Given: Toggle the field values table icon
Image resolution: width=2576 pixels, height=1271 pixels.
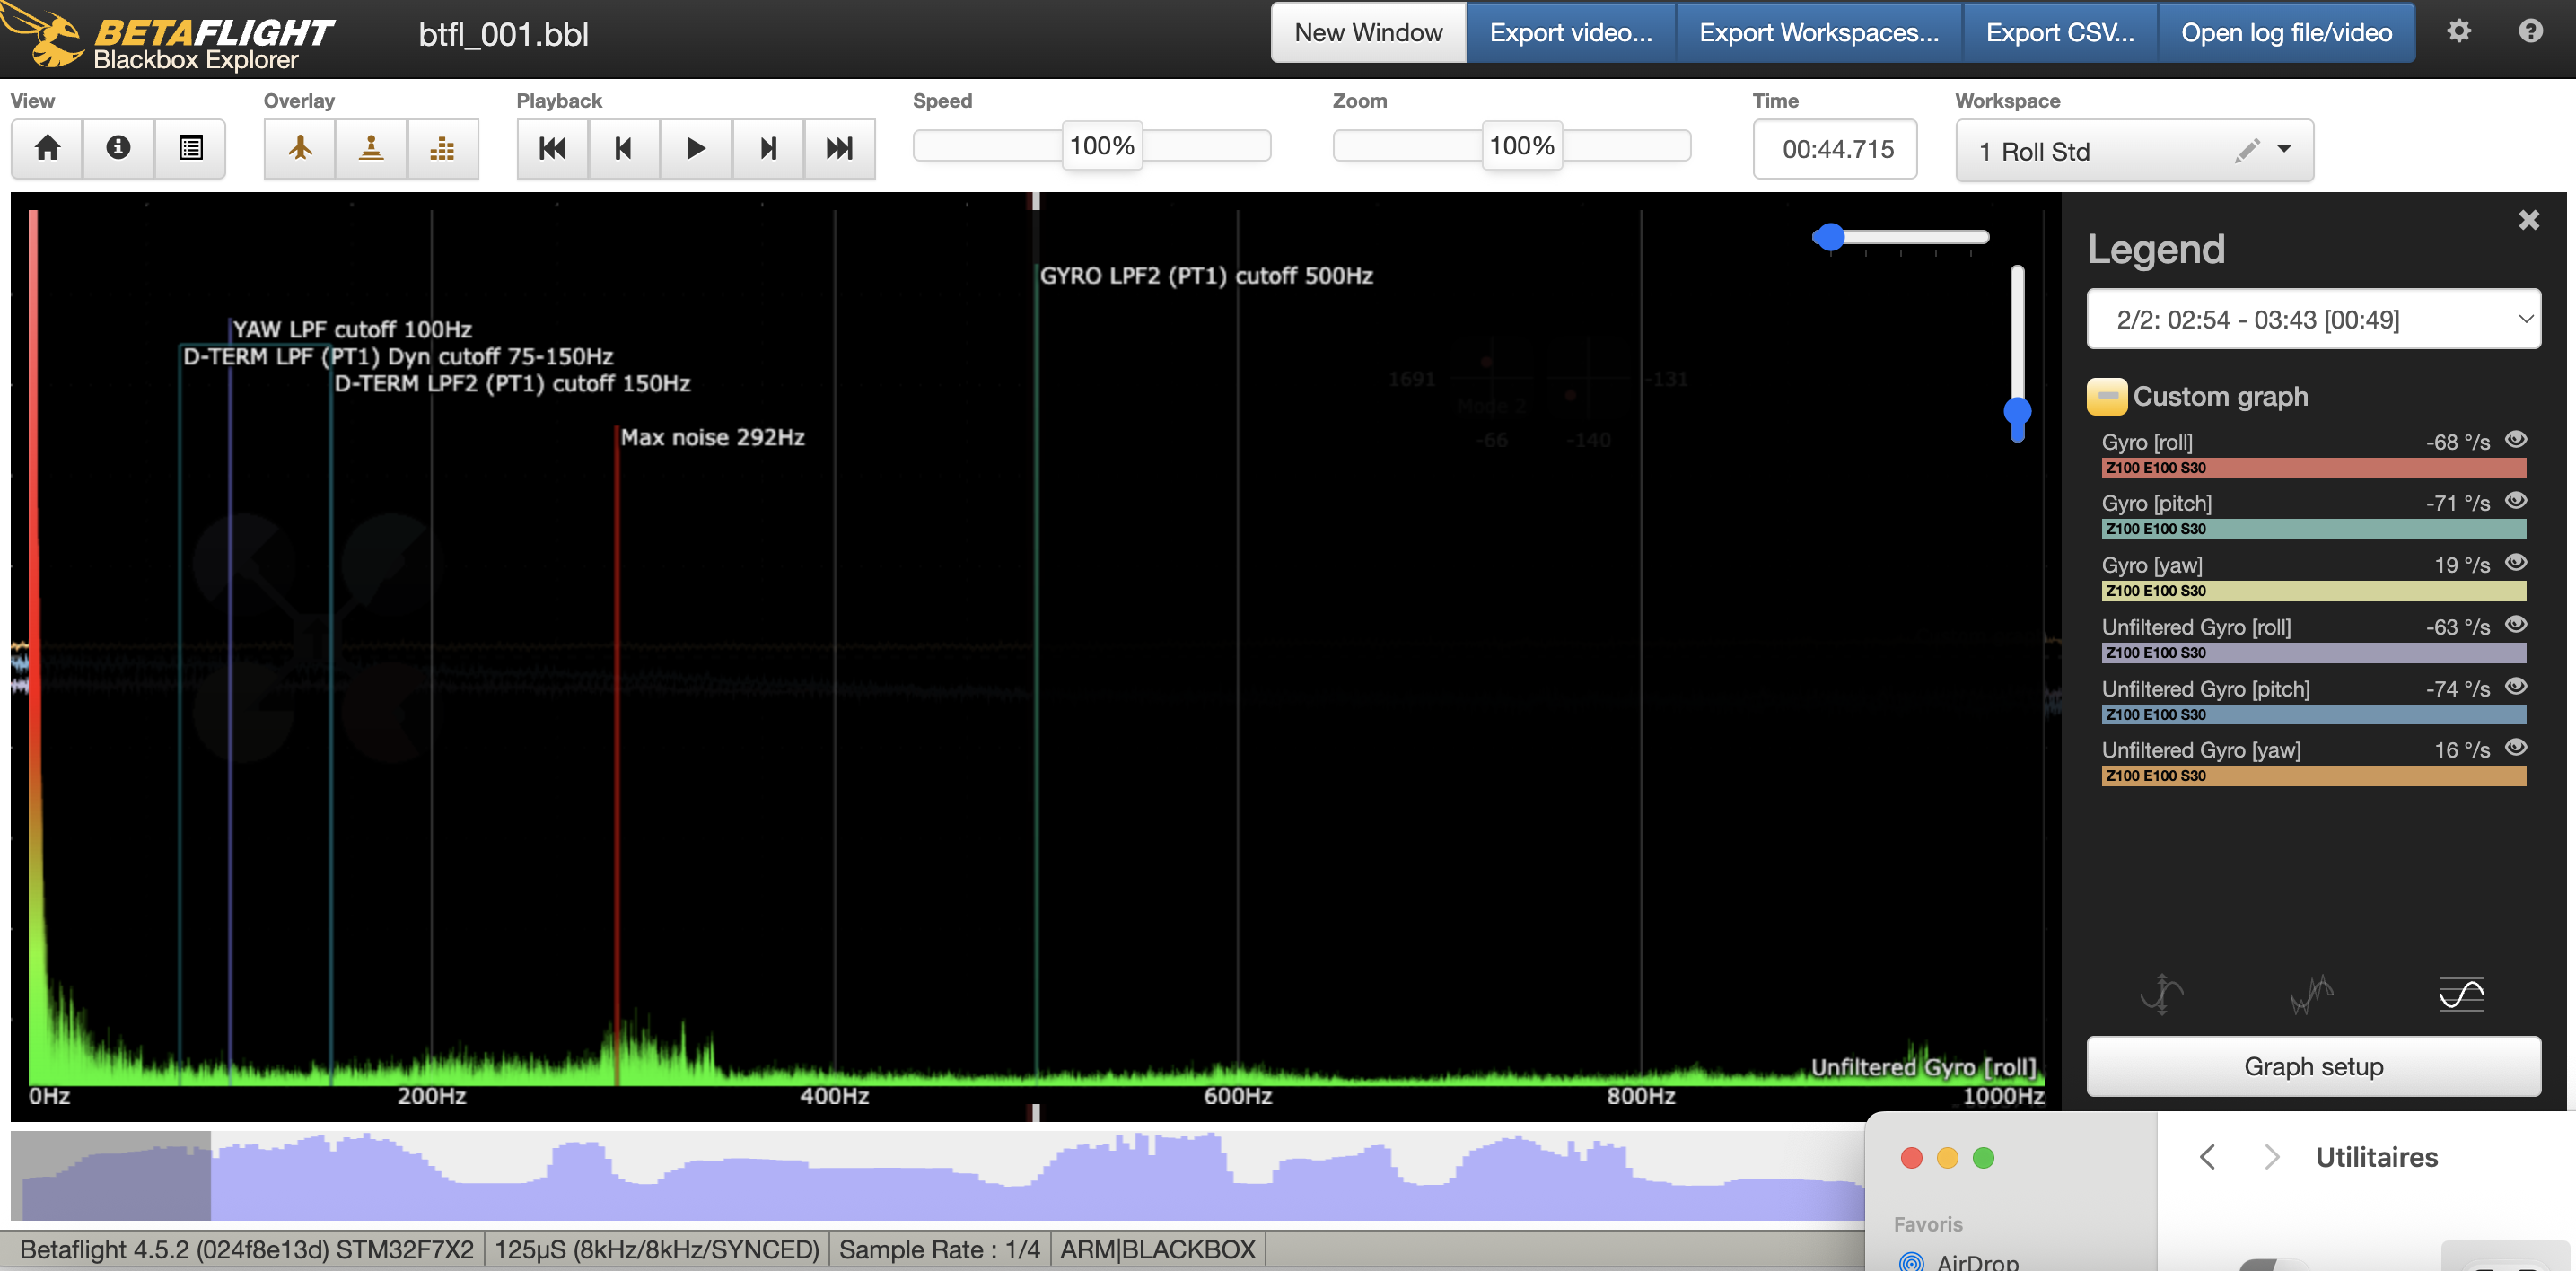Looking at the screenshot, I should (190, 149).
